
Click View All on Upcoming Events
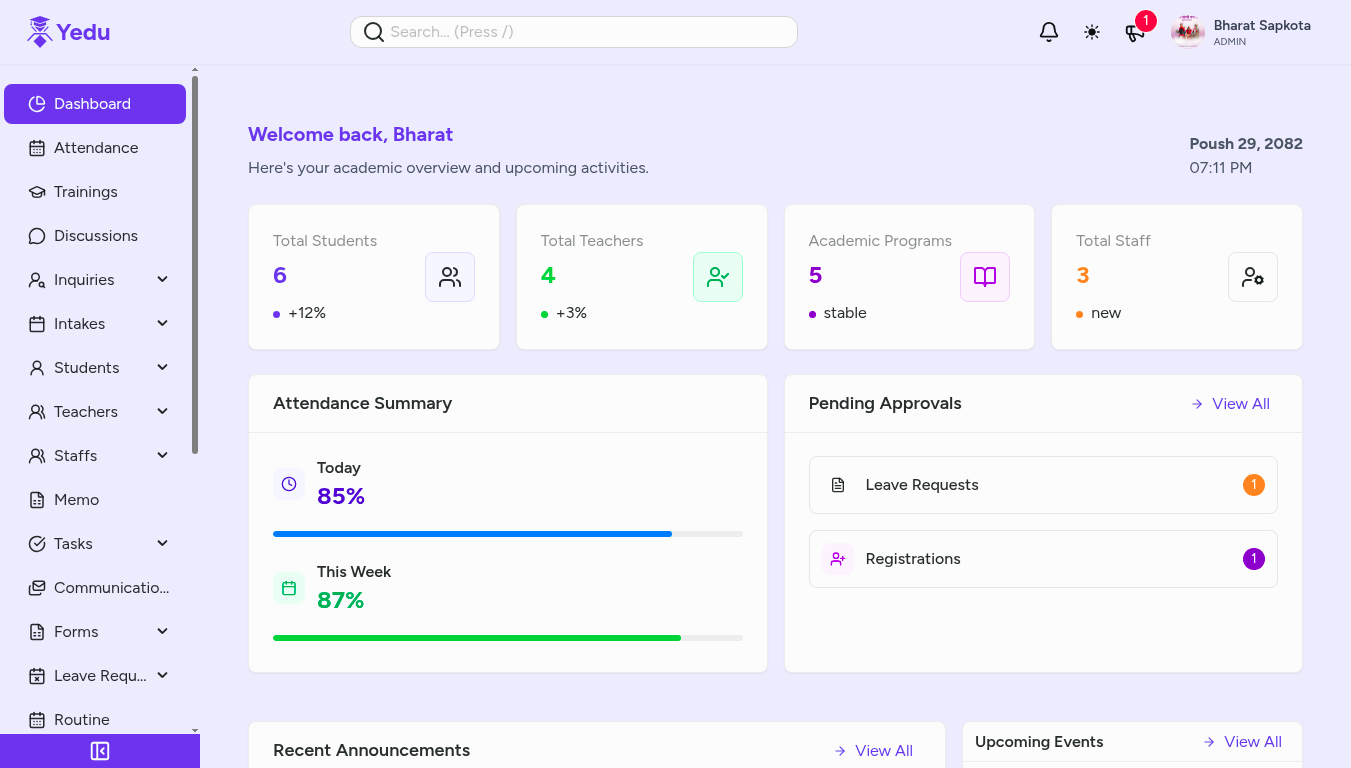coord(1251,741)
